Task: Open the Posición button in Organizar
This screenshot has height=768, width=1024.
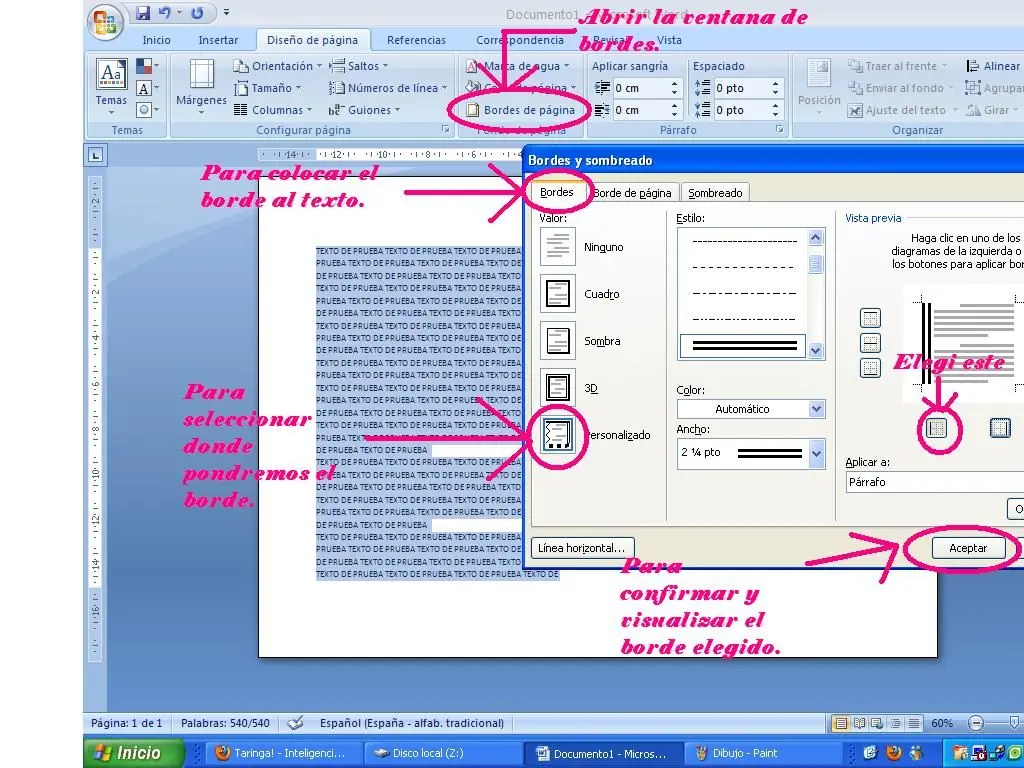Action: (x=819, y=87)
